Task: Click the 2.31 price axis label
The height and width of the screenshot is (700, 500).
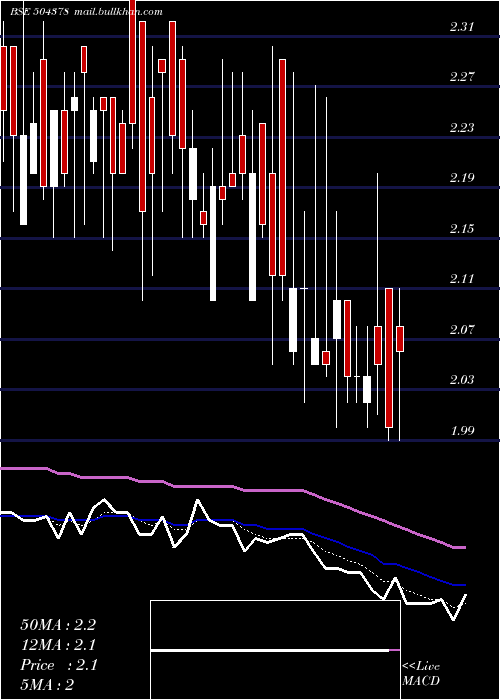Action: click(461, 27)
